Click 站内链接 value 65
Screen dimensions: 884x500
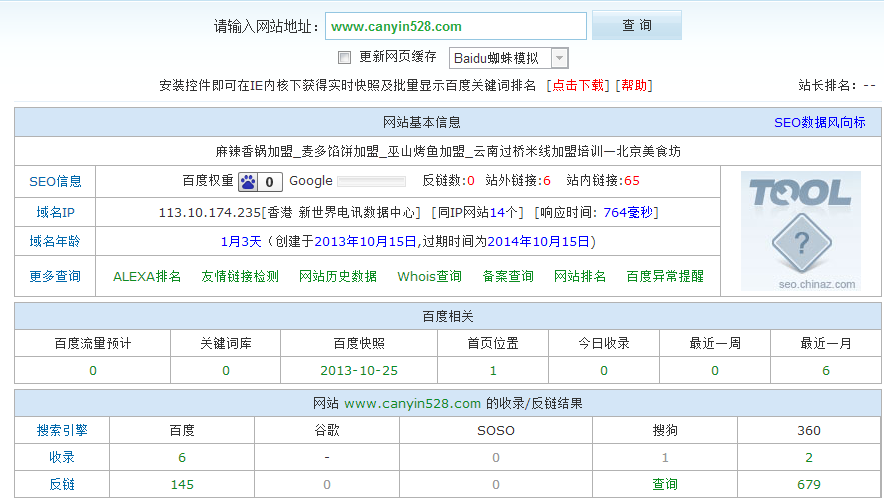tap(632, 181)
